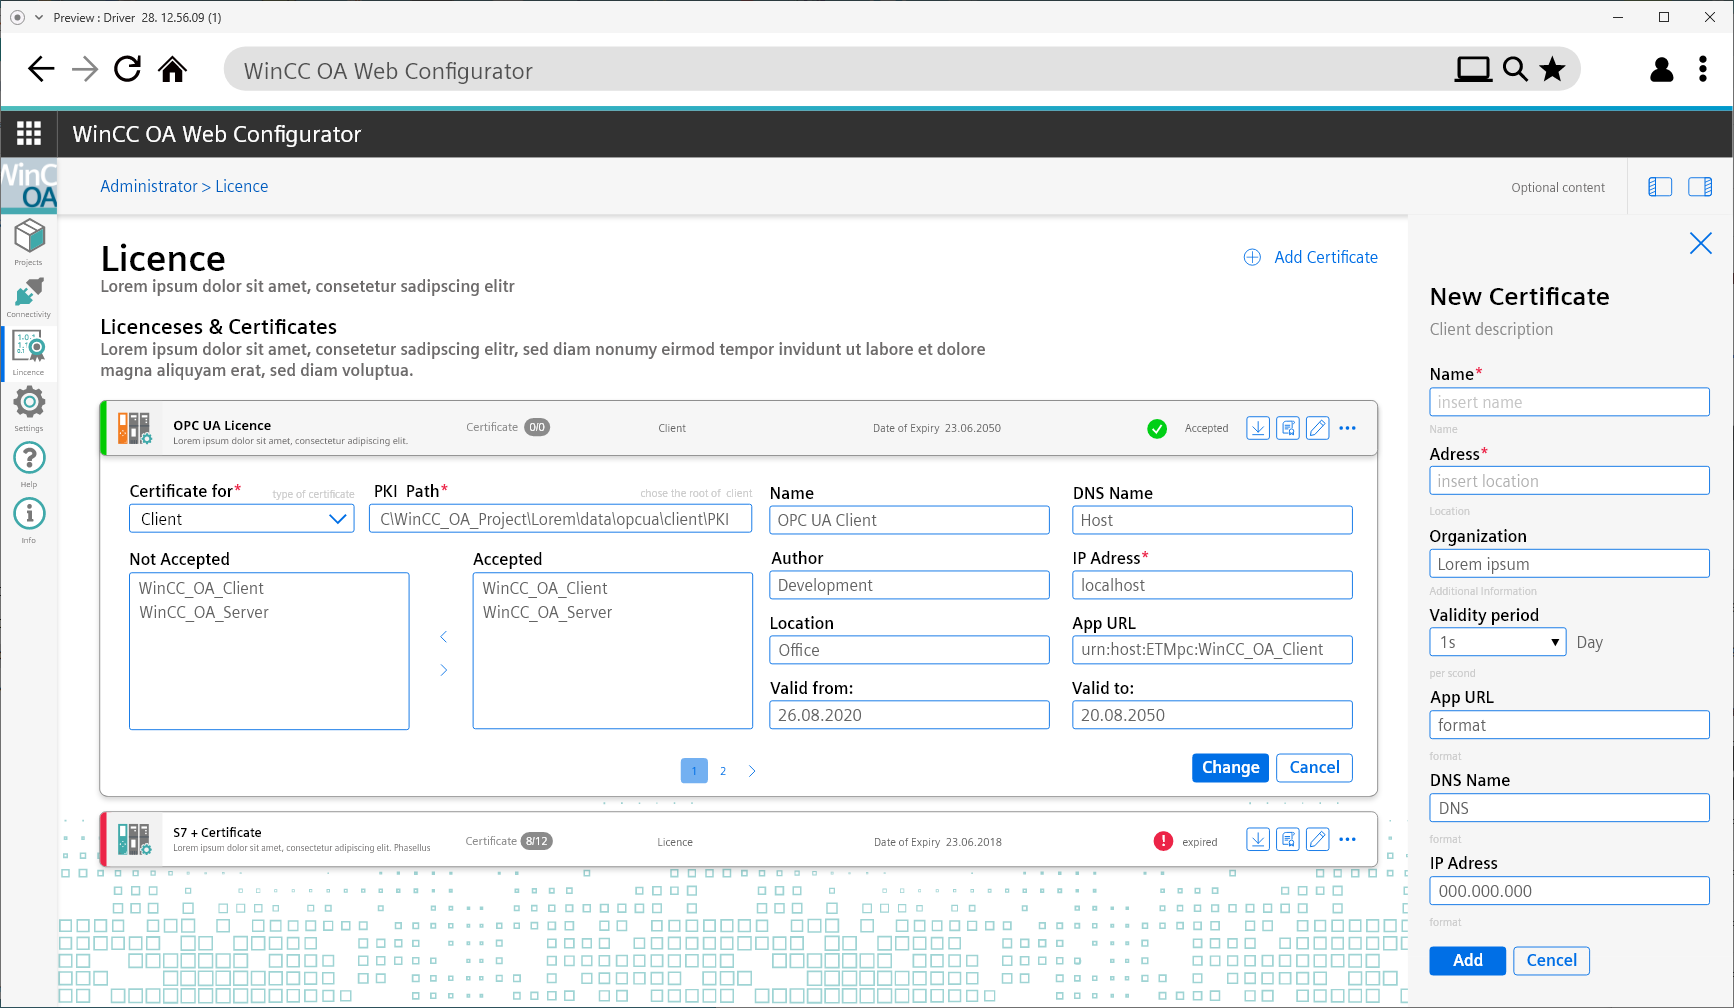Click the Administrator breadcrumb link
Screen dimensions: 1734x1008
149,186
